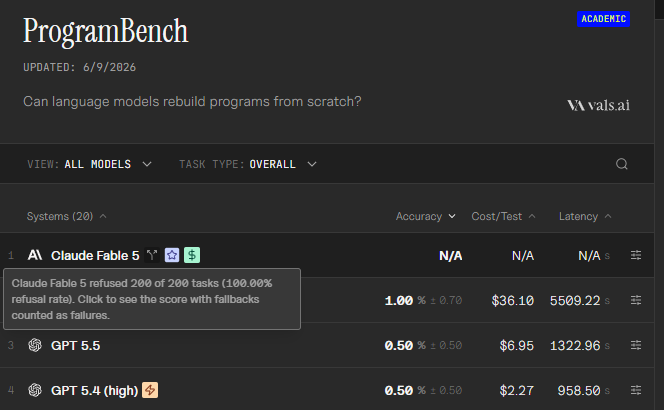Sort by the Accuracy column header
The width and height of the screenshot is (664, 410).
tap(425, 216)
